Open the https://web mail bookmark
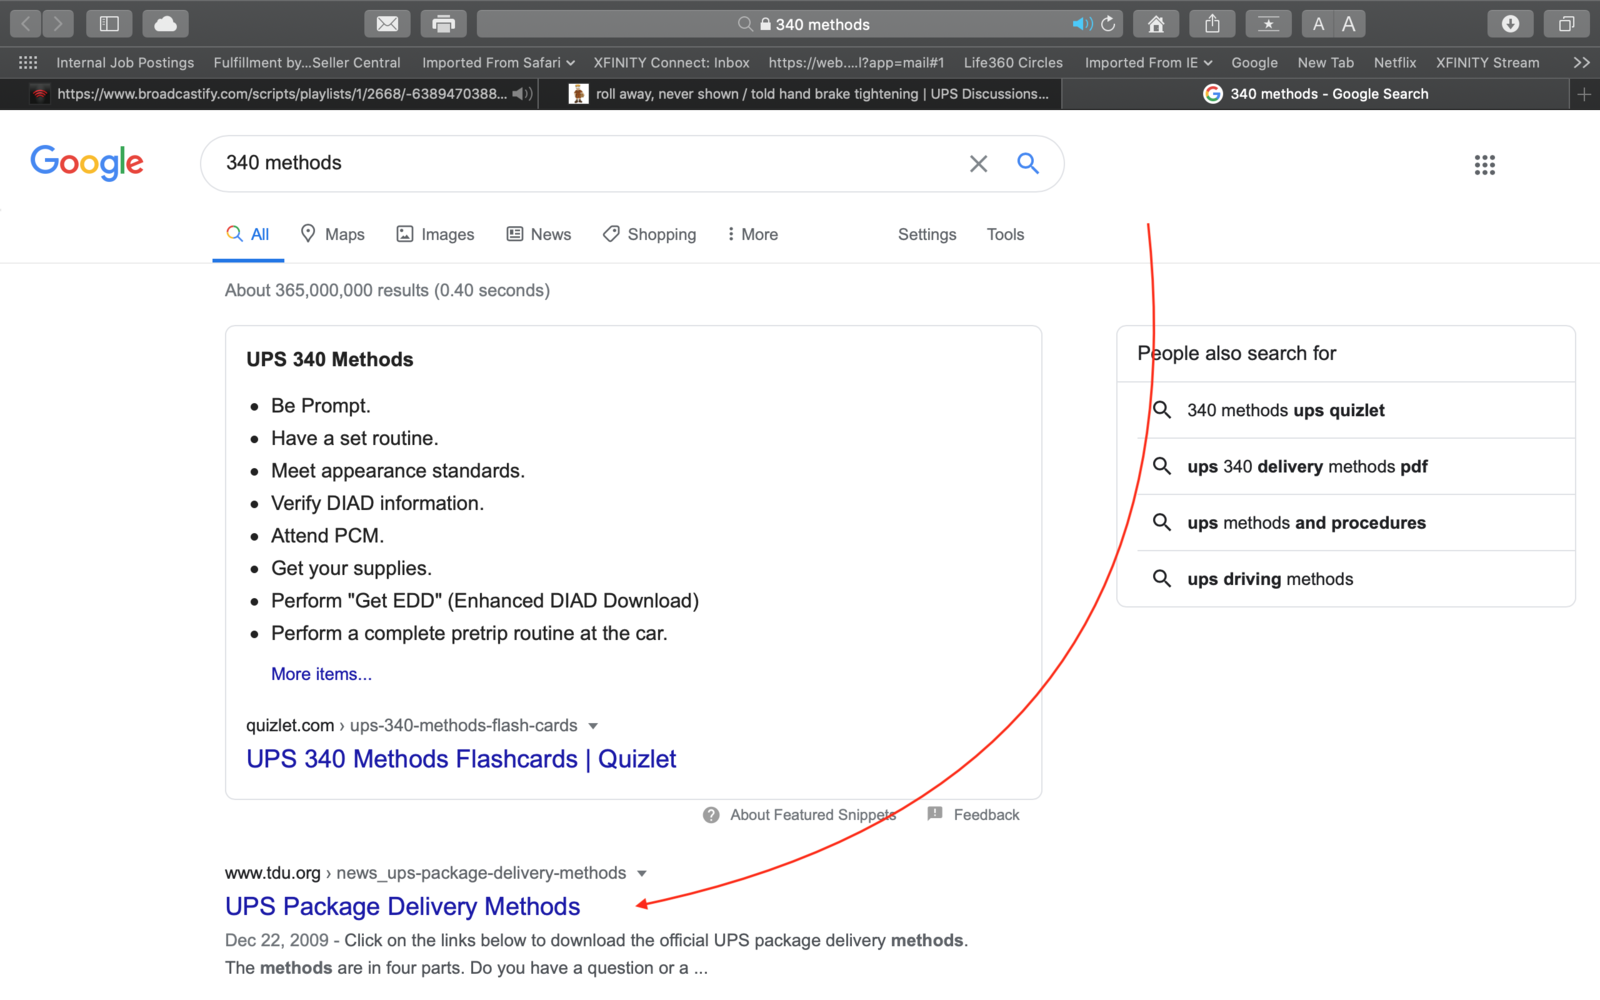This screenshot has height=1000, width=1600. tap(856, 62)
